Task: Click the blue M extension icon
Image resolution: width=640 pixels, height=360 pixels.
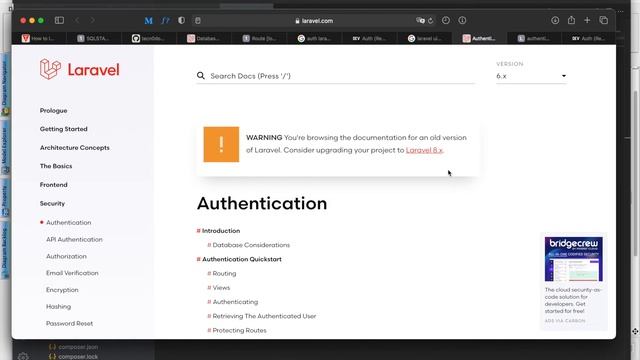Action: click(x=149, y=20)
